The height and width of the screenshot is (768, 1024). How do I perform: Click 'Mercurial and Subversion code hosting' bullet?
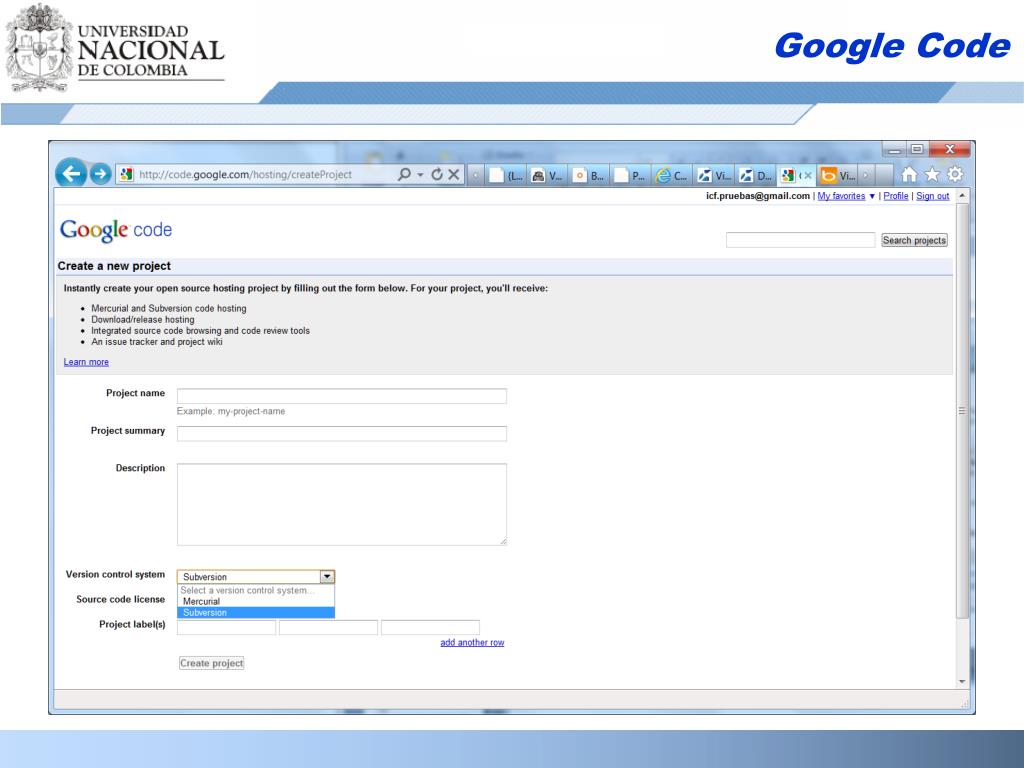168,308
